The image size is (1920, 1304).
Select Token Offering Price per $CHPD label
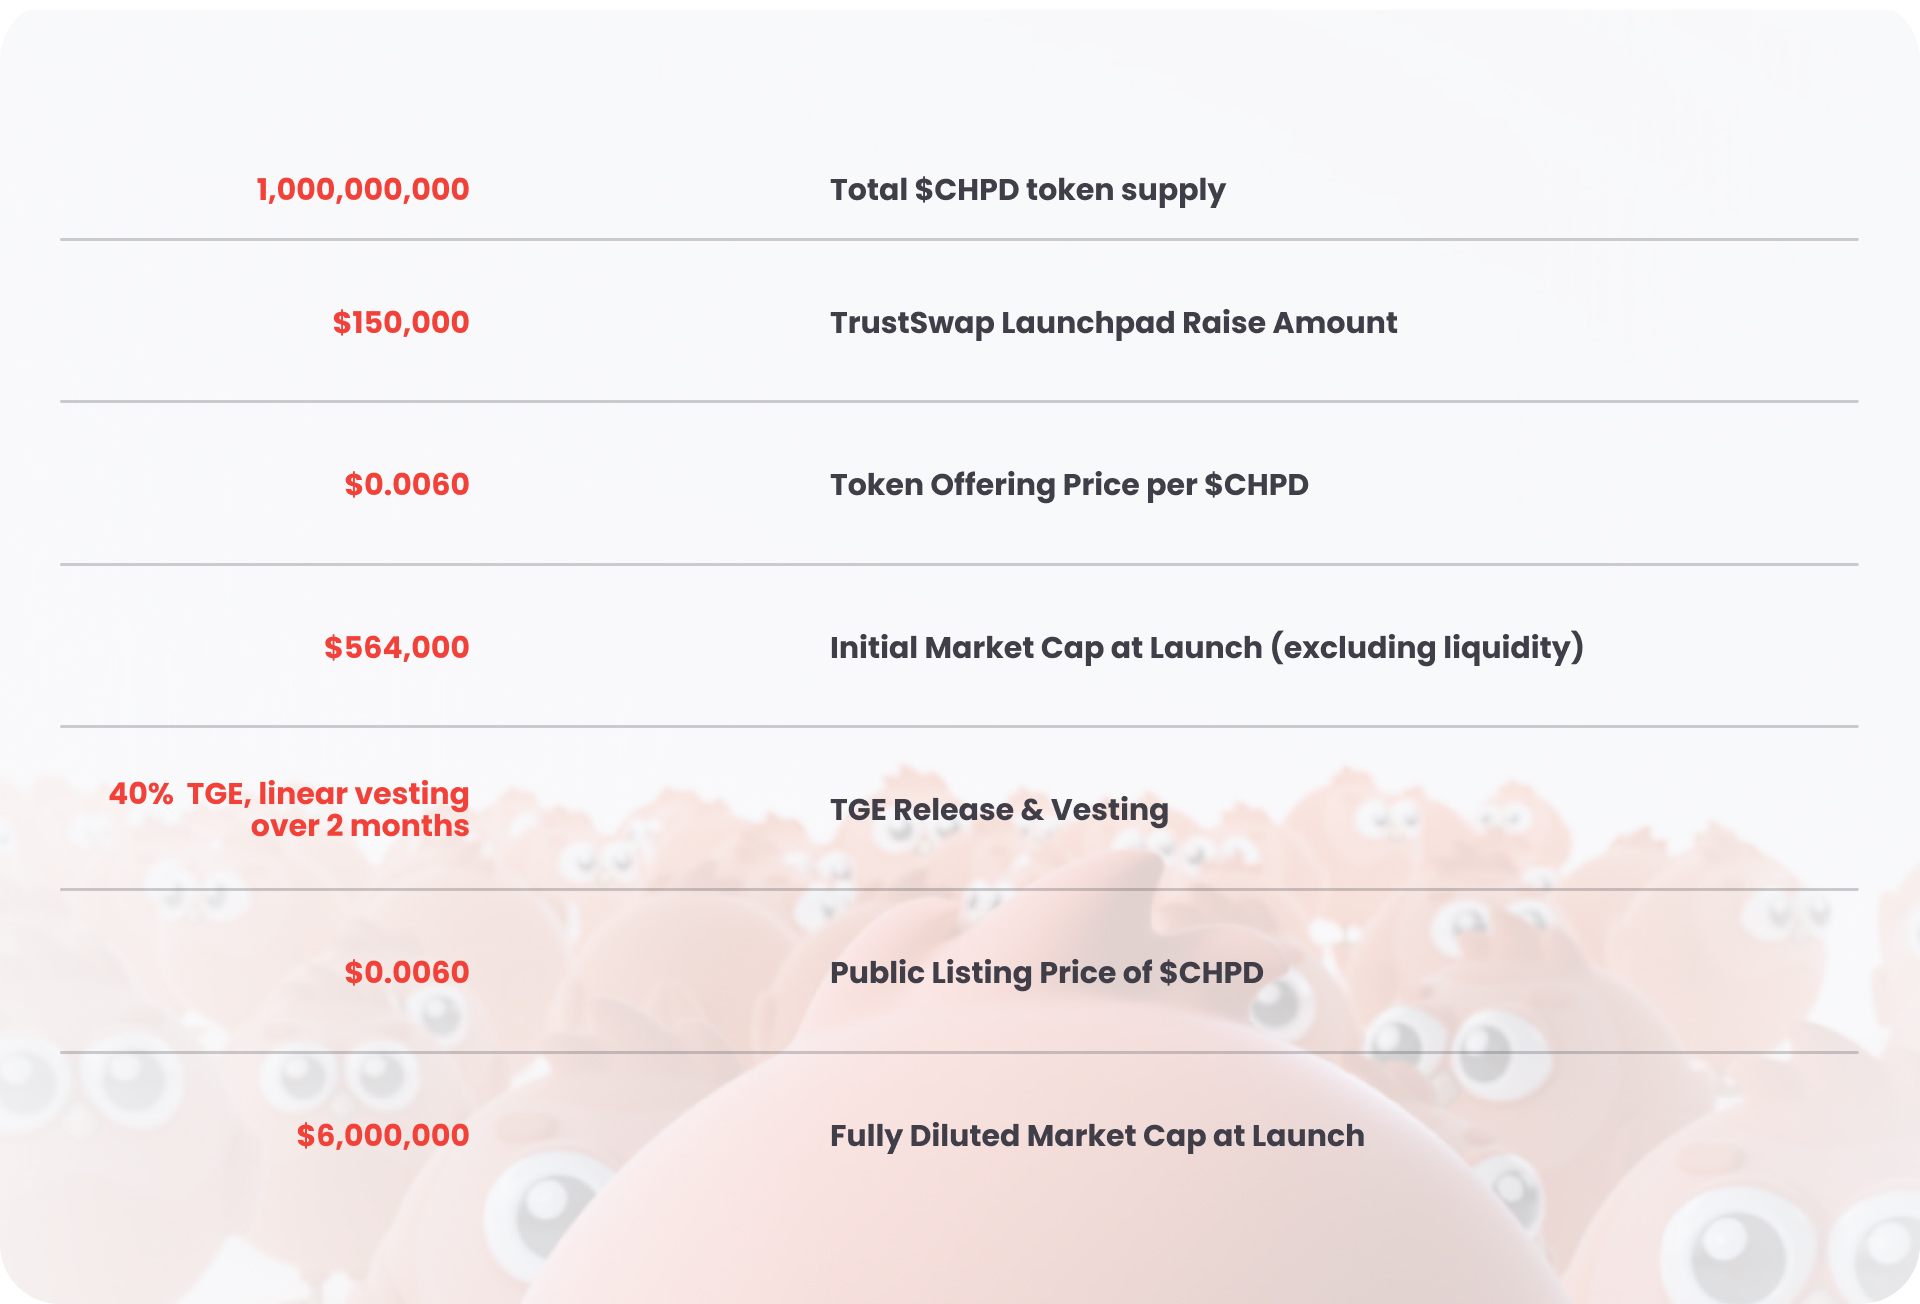pyautogui.click(x=1069, y=485)
